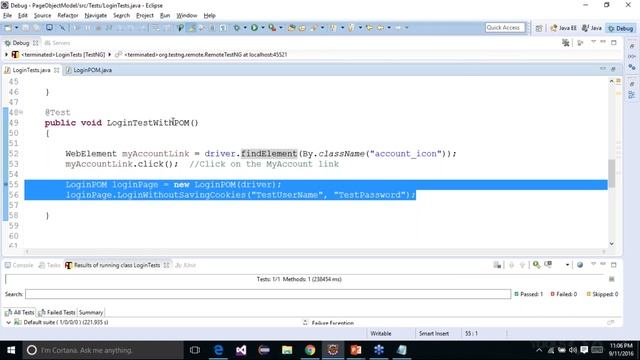Click the Task View taskbar icon
The height and width of the screenshot is (360, 640).
(195, 350)
